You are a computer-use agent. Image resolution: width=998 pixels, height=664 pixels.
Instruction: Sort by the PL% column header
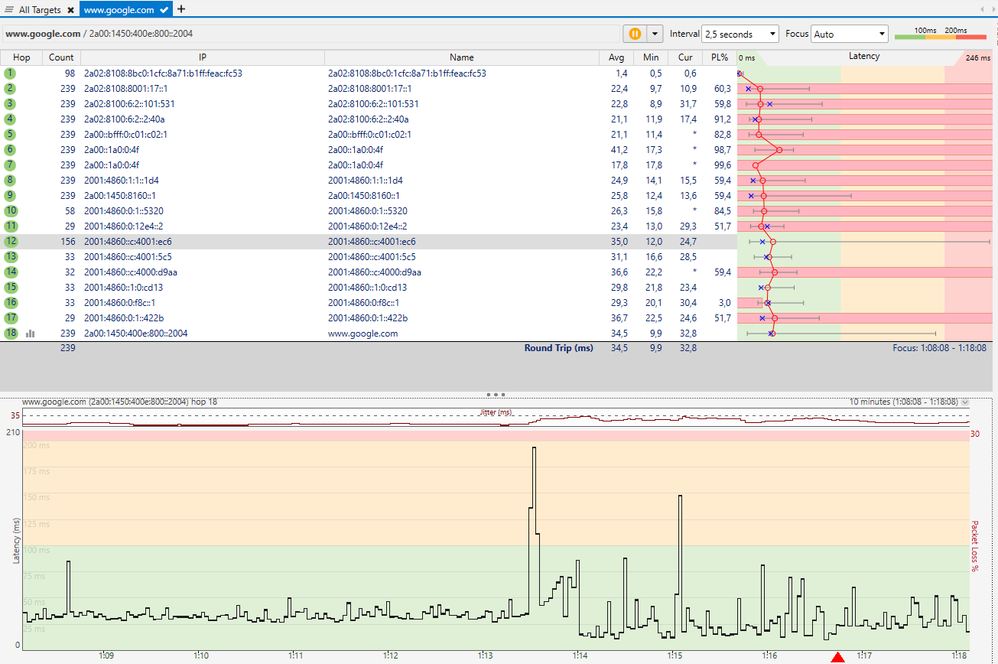point(720,57)
